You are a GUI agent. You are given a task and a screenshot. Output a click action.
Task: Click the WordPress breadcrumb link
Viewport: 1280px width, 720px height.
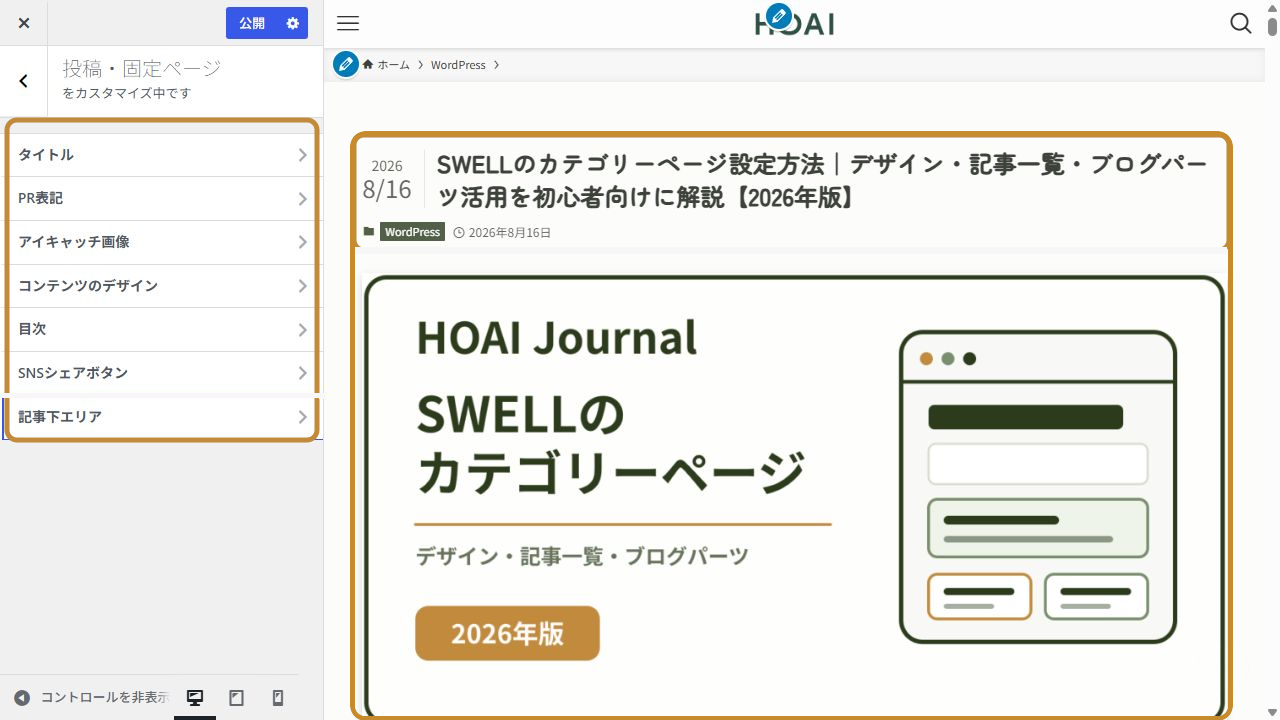point(458,65)
